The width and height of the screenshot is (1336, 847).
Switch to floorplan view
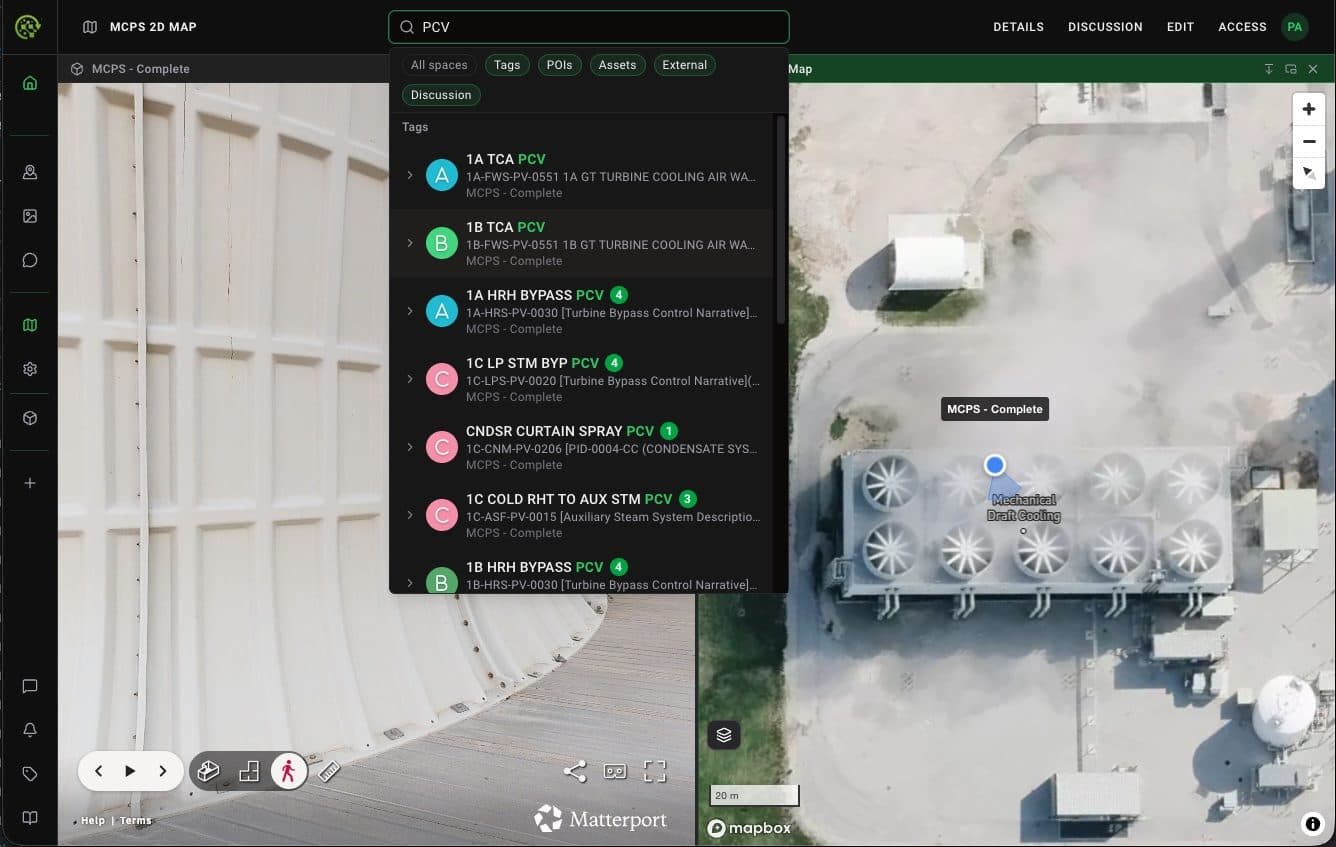[x=249, y=771]
